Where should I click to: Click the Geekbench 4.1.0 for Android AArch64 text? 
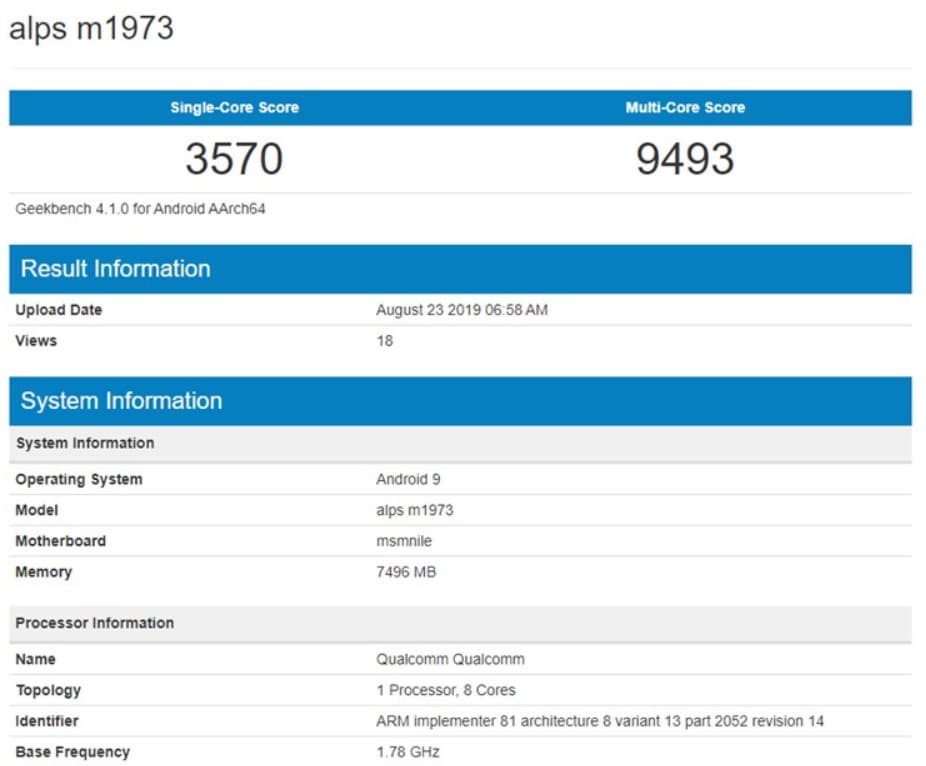point(140,208)
